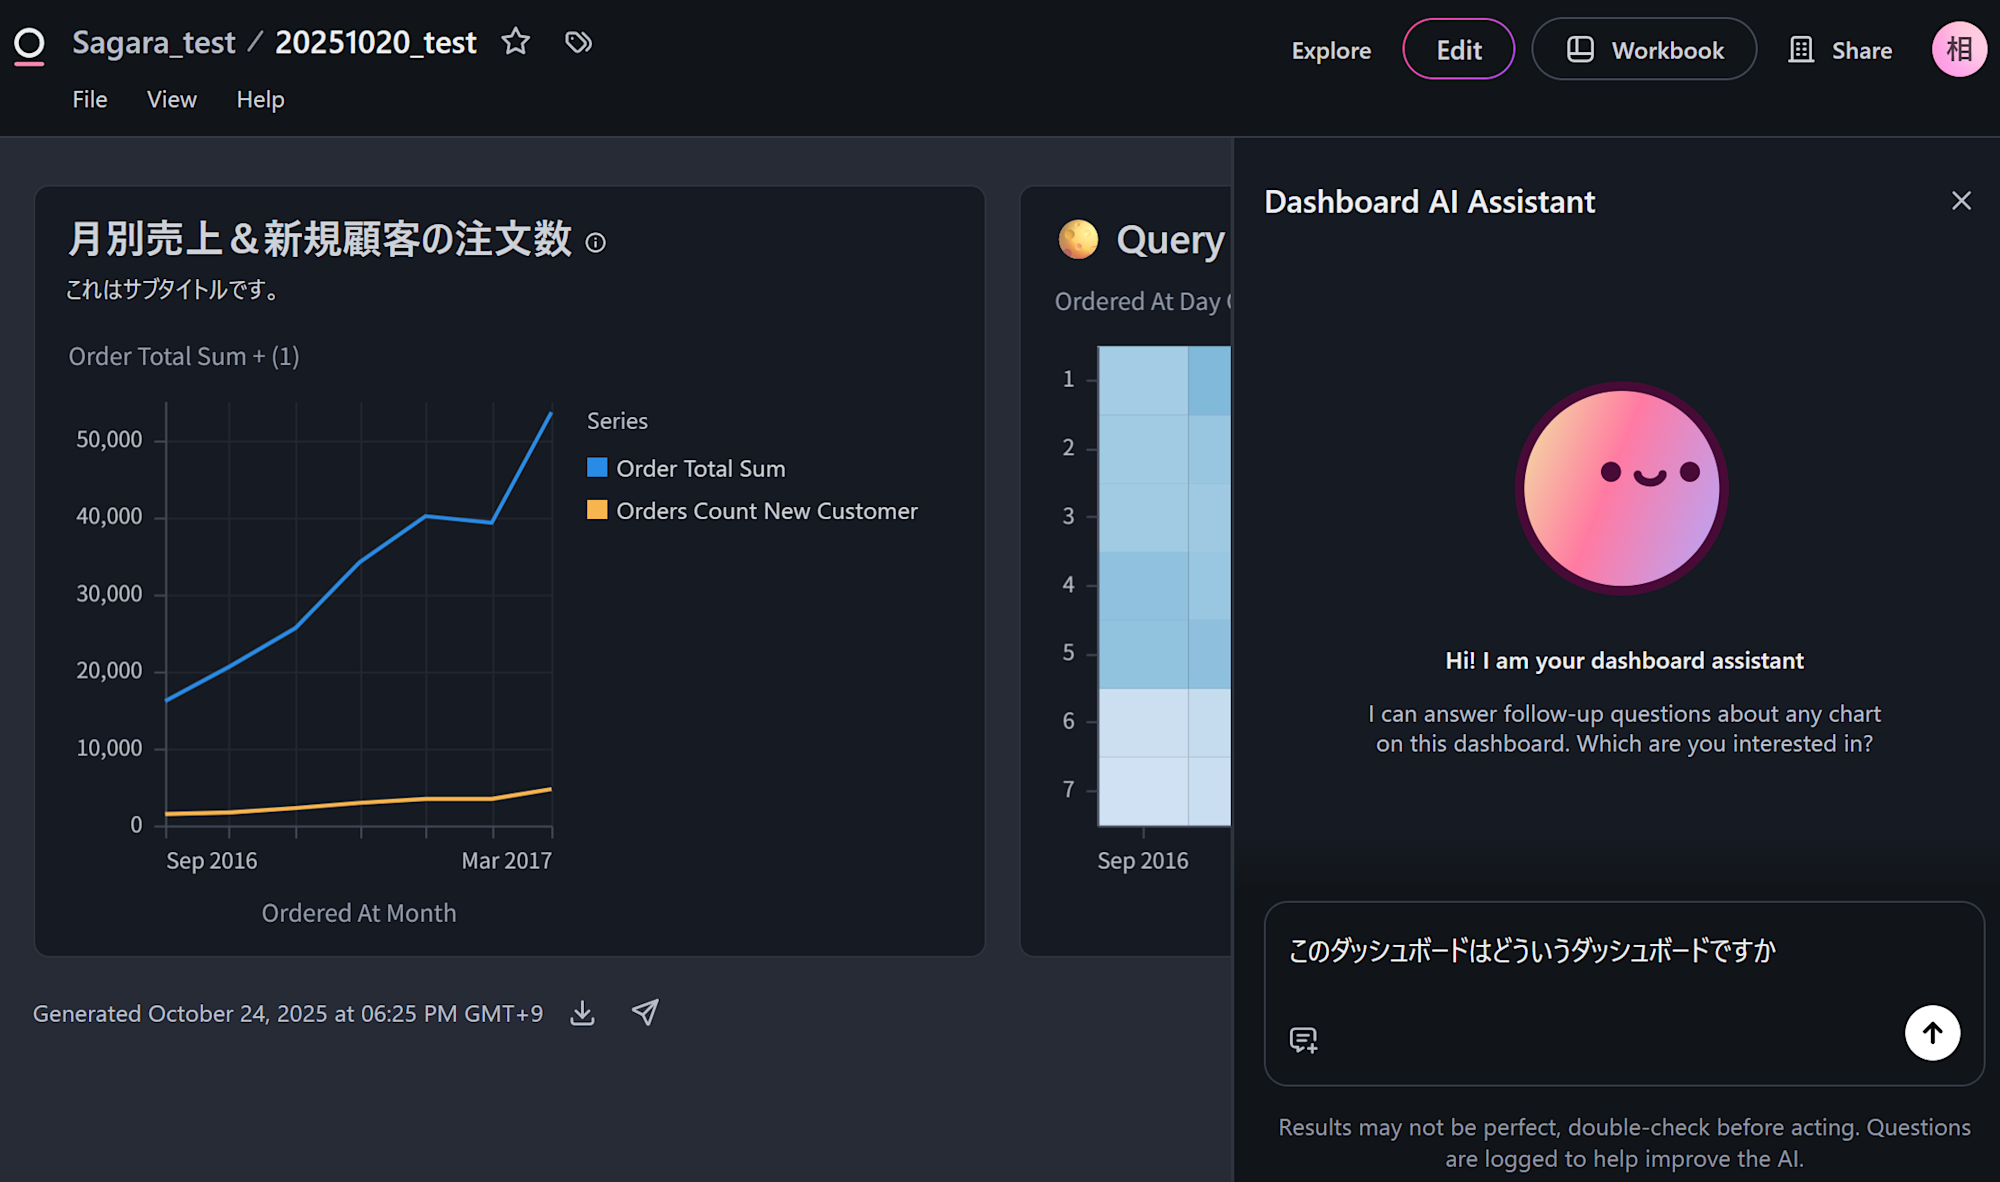Download the dashboard with the download icon
This screenshot has height=1182, width=2000.
point(582,1013)
